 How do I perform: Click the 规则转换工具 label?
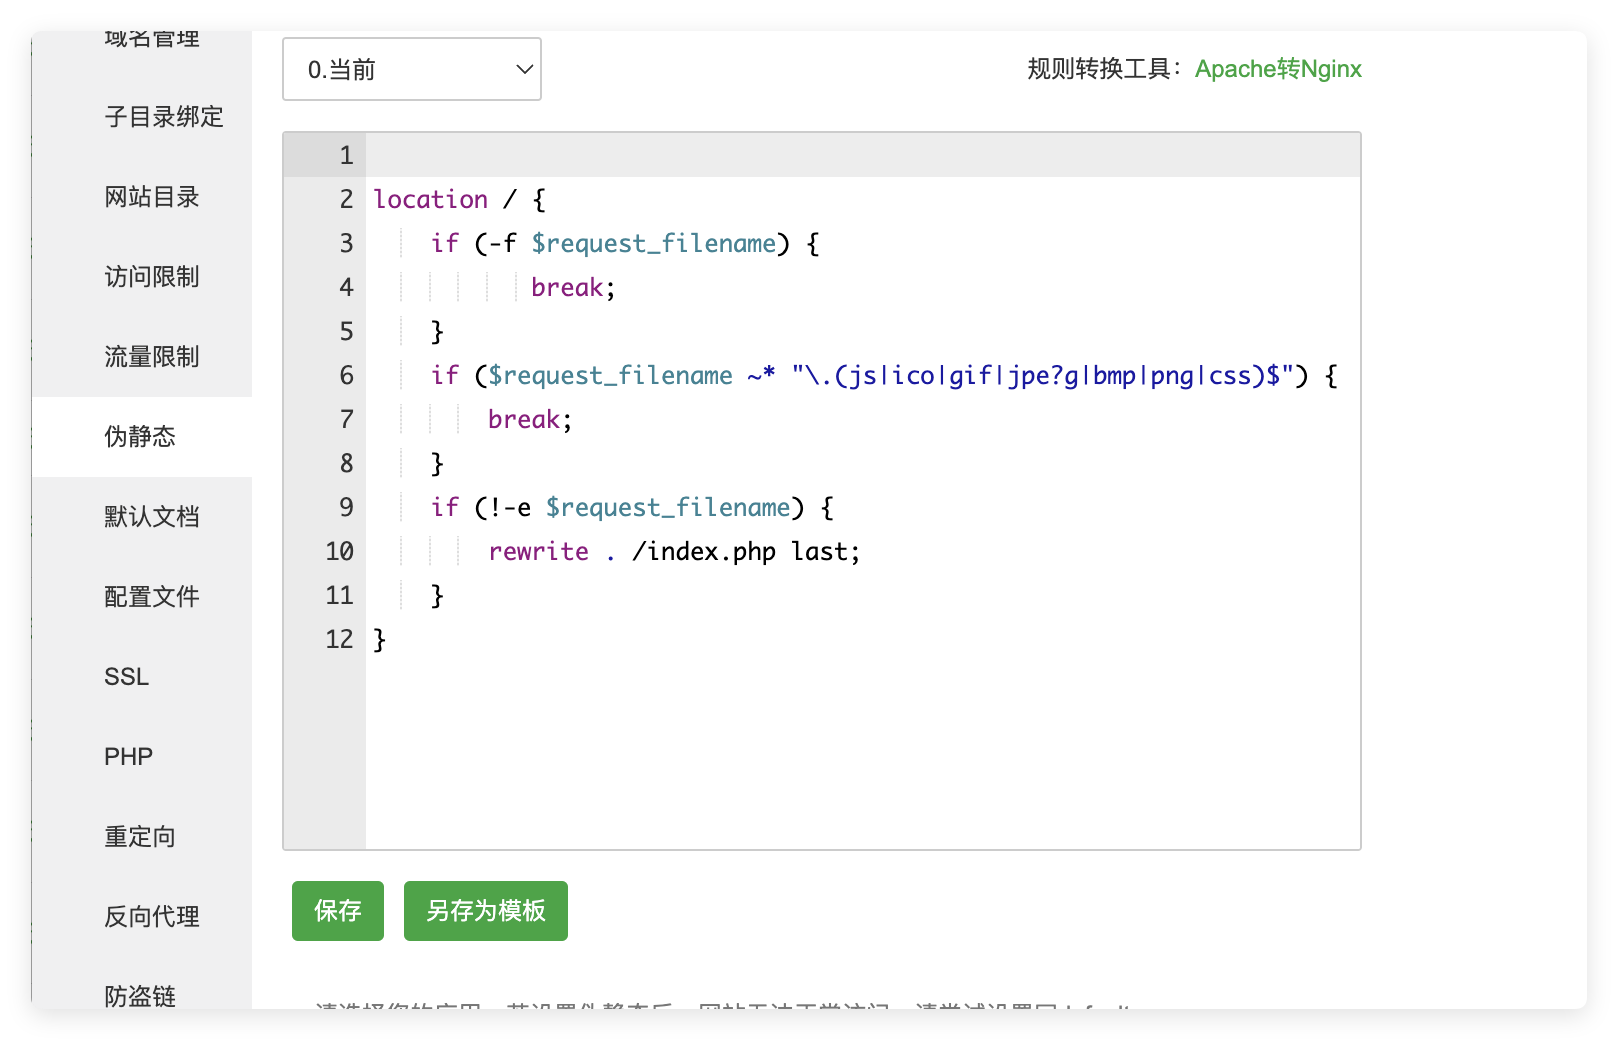(1104, 69)
